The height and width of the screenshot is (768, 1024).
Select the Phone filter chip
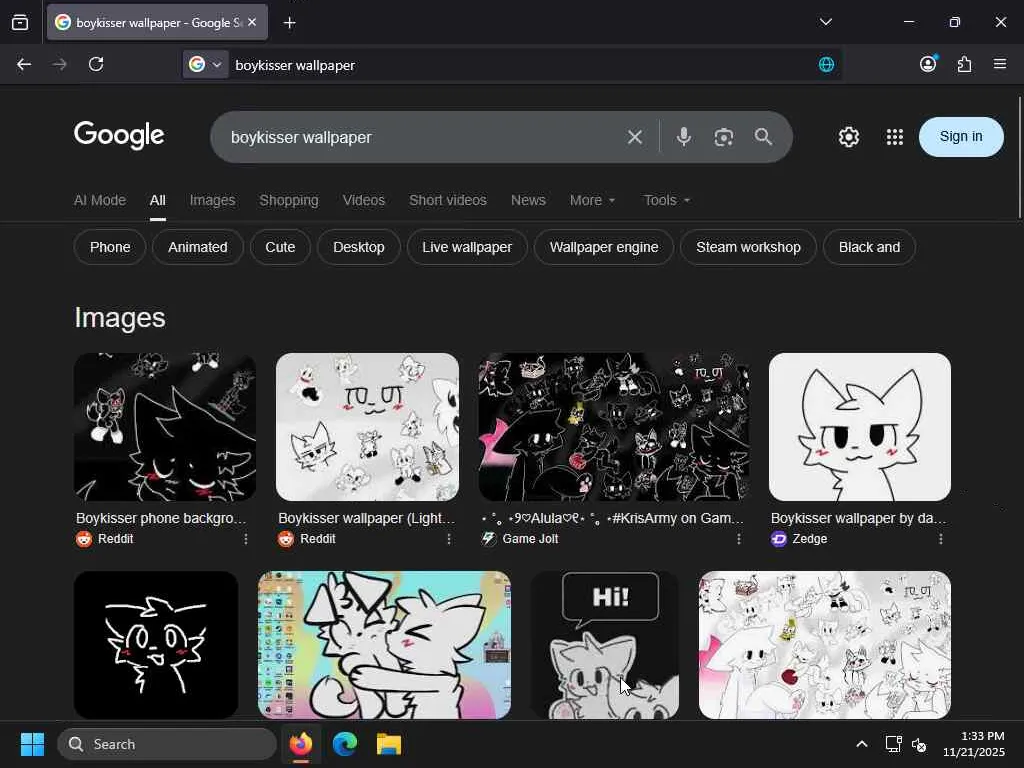(110, 248)
